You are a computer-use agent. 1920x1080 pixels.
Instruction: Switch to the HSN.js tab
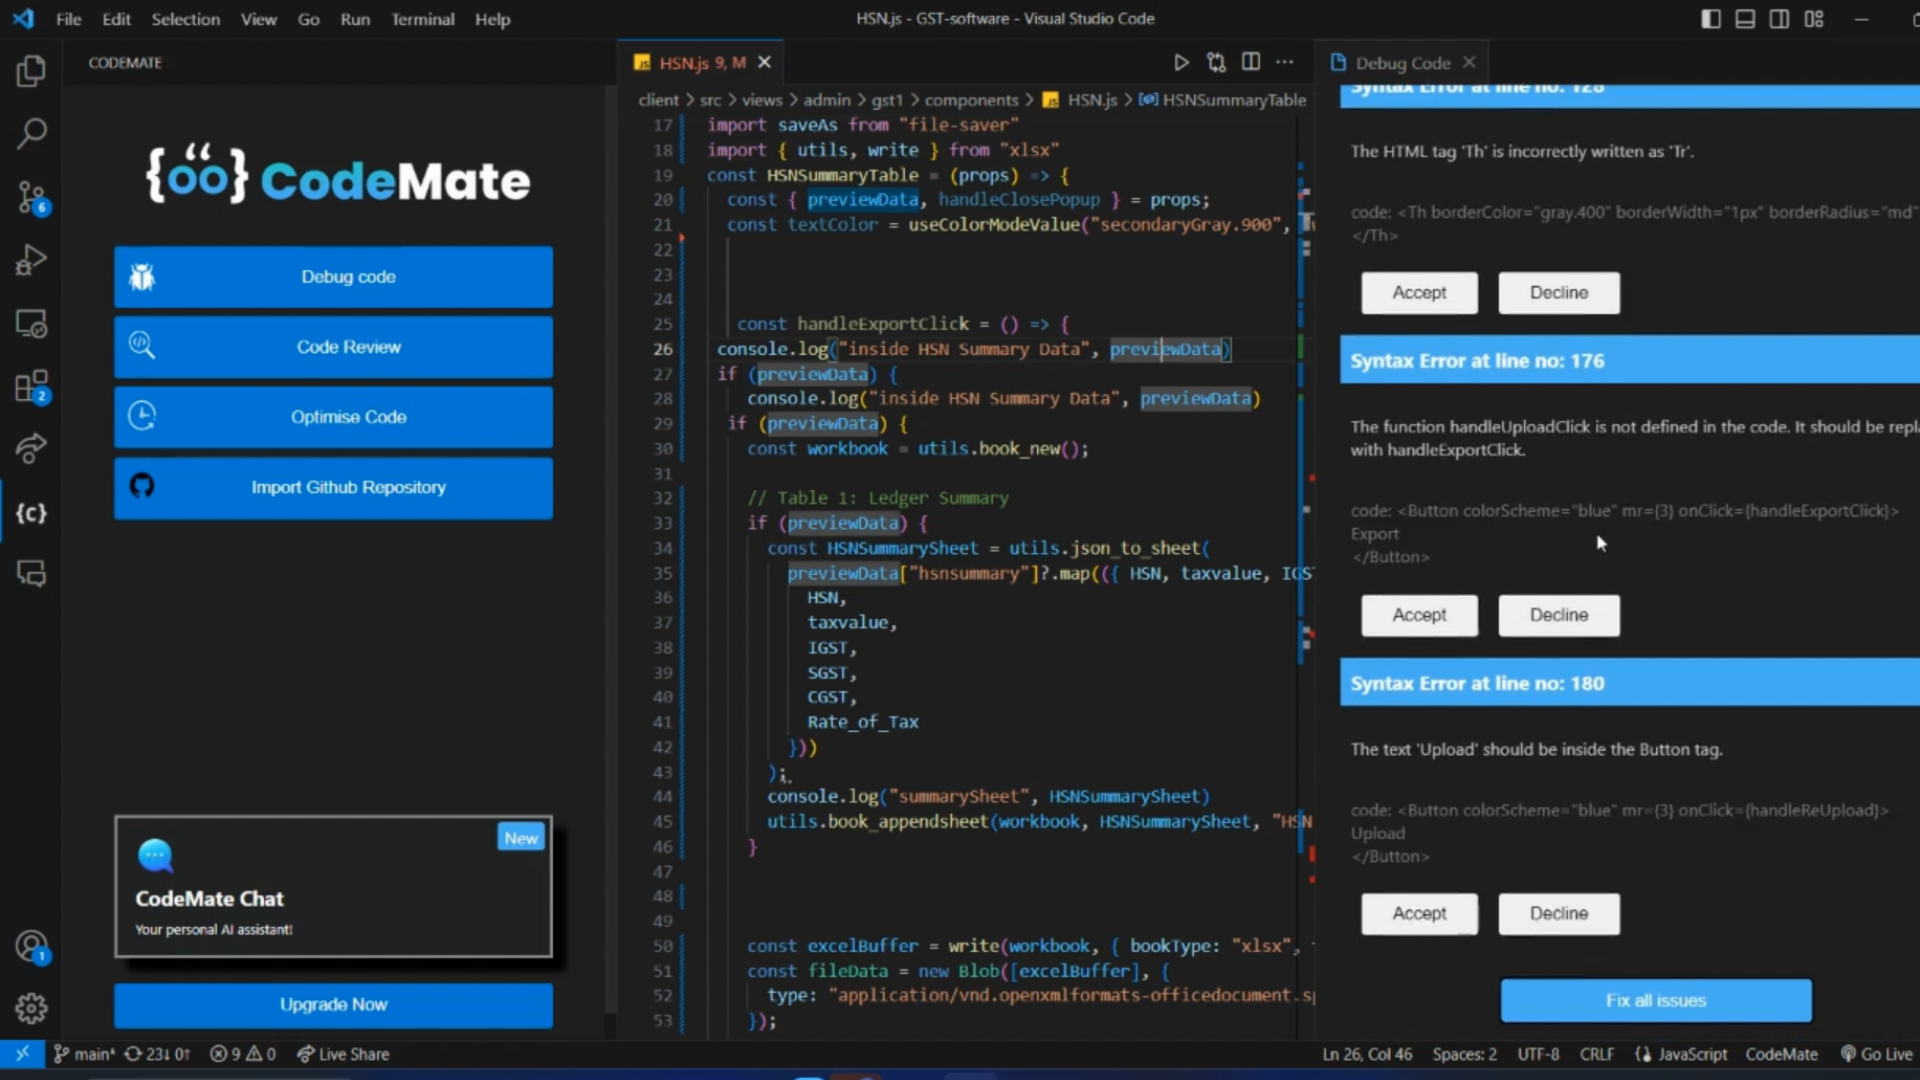tap(701, 62)
